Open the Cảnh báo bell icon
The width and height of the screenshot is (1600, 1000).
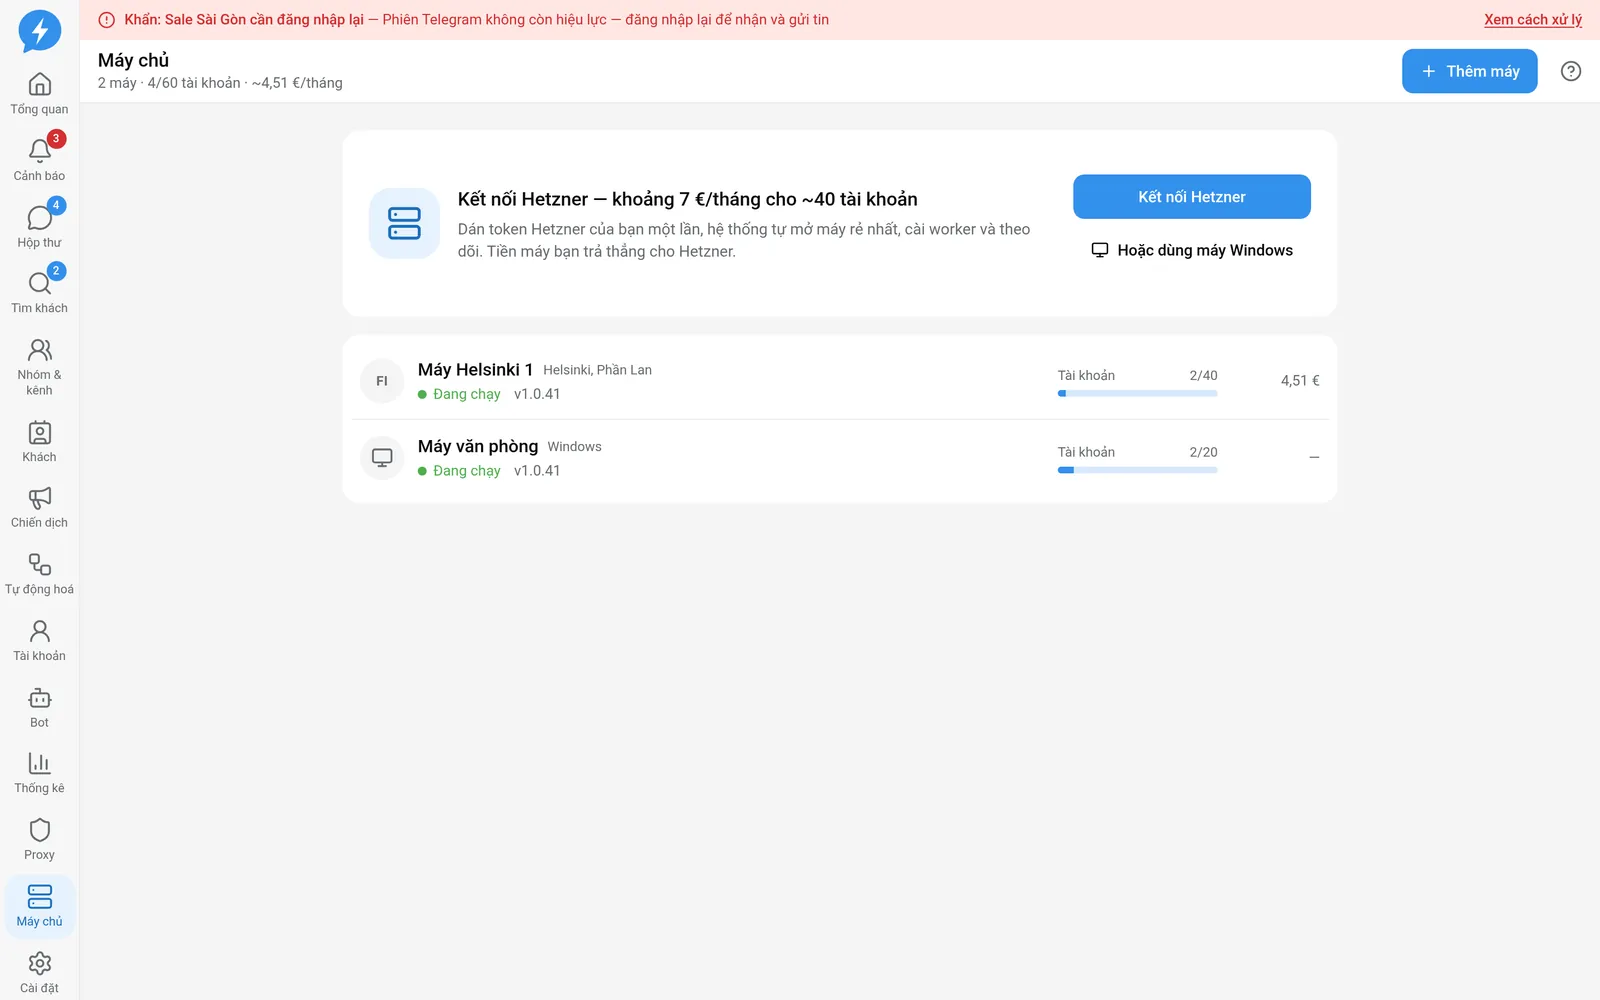(39, 151)
